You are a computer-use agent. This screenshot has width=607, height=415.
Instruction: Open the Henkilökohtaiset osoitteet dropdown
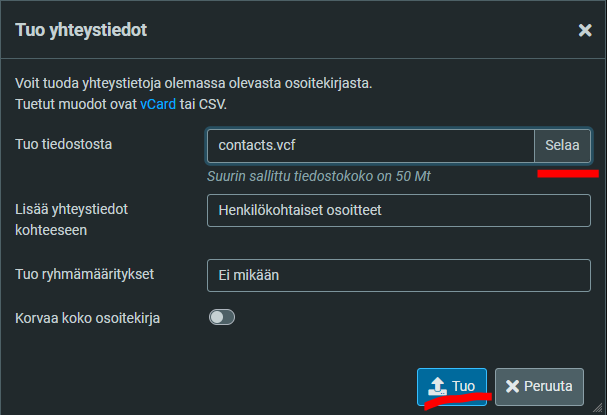coord(399,211)
